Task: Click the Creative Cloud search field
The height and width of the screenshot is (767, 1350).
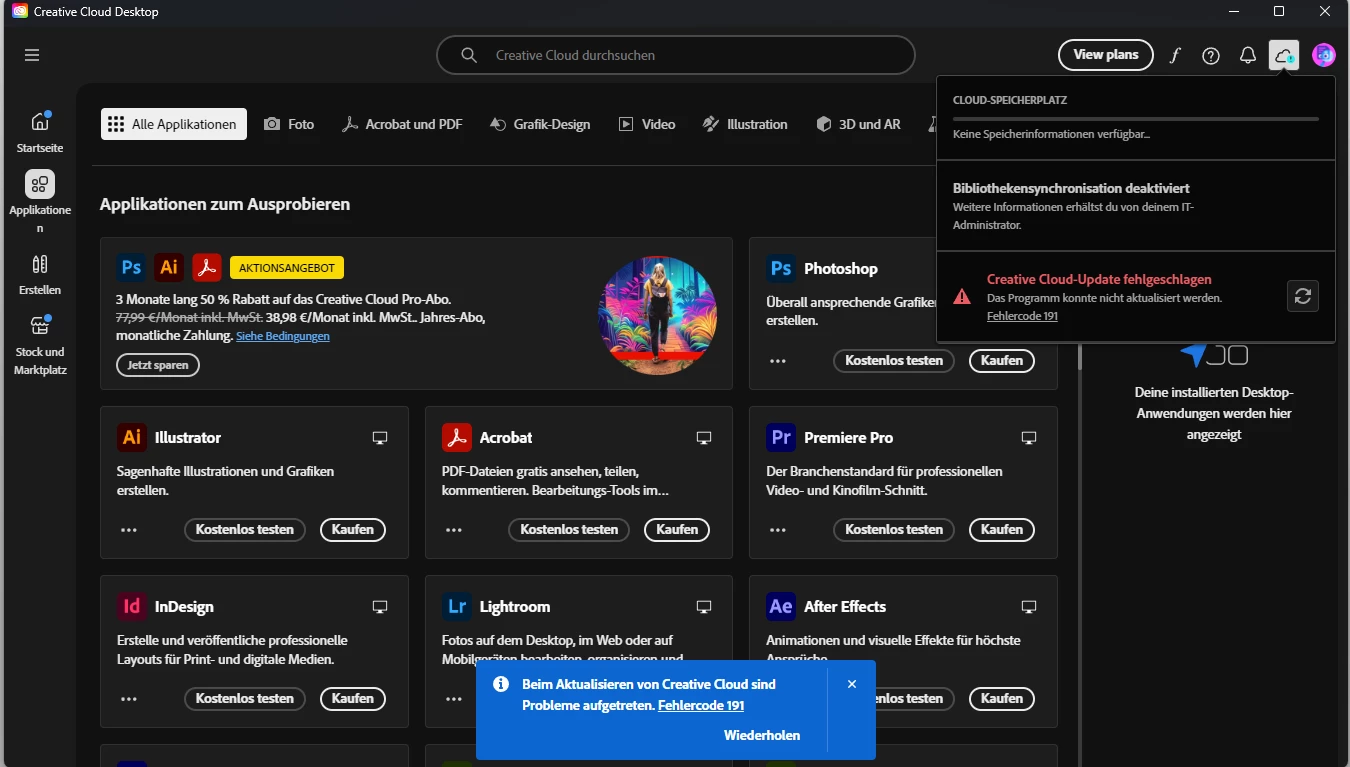Action: click(676, 55)
